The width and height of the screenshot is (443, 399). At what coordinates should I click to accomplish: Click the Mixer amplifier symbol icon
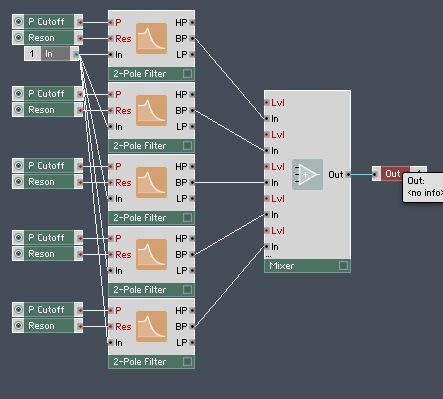307,174
